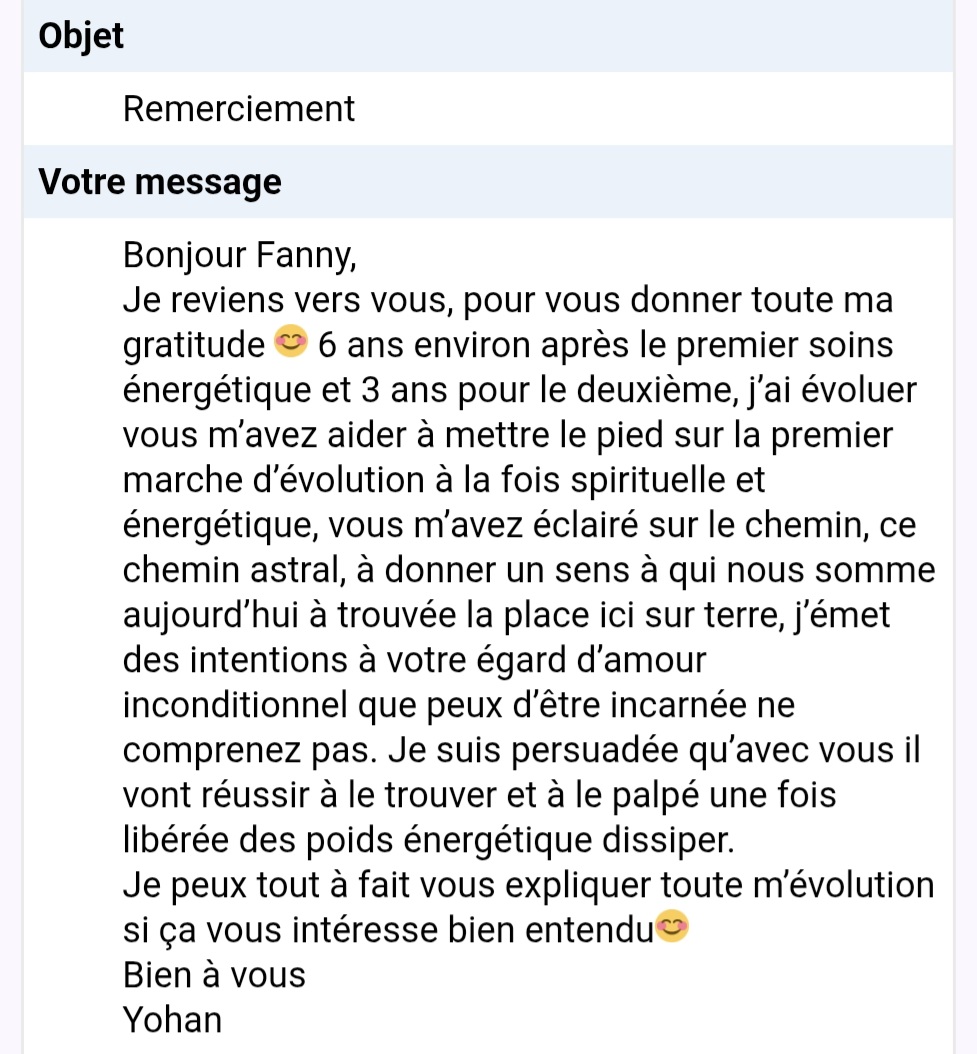This screenshot has height=1054, width=977.
Task: Click the word "inconditionnel" in the message
Action: click(x=236, y=706)
